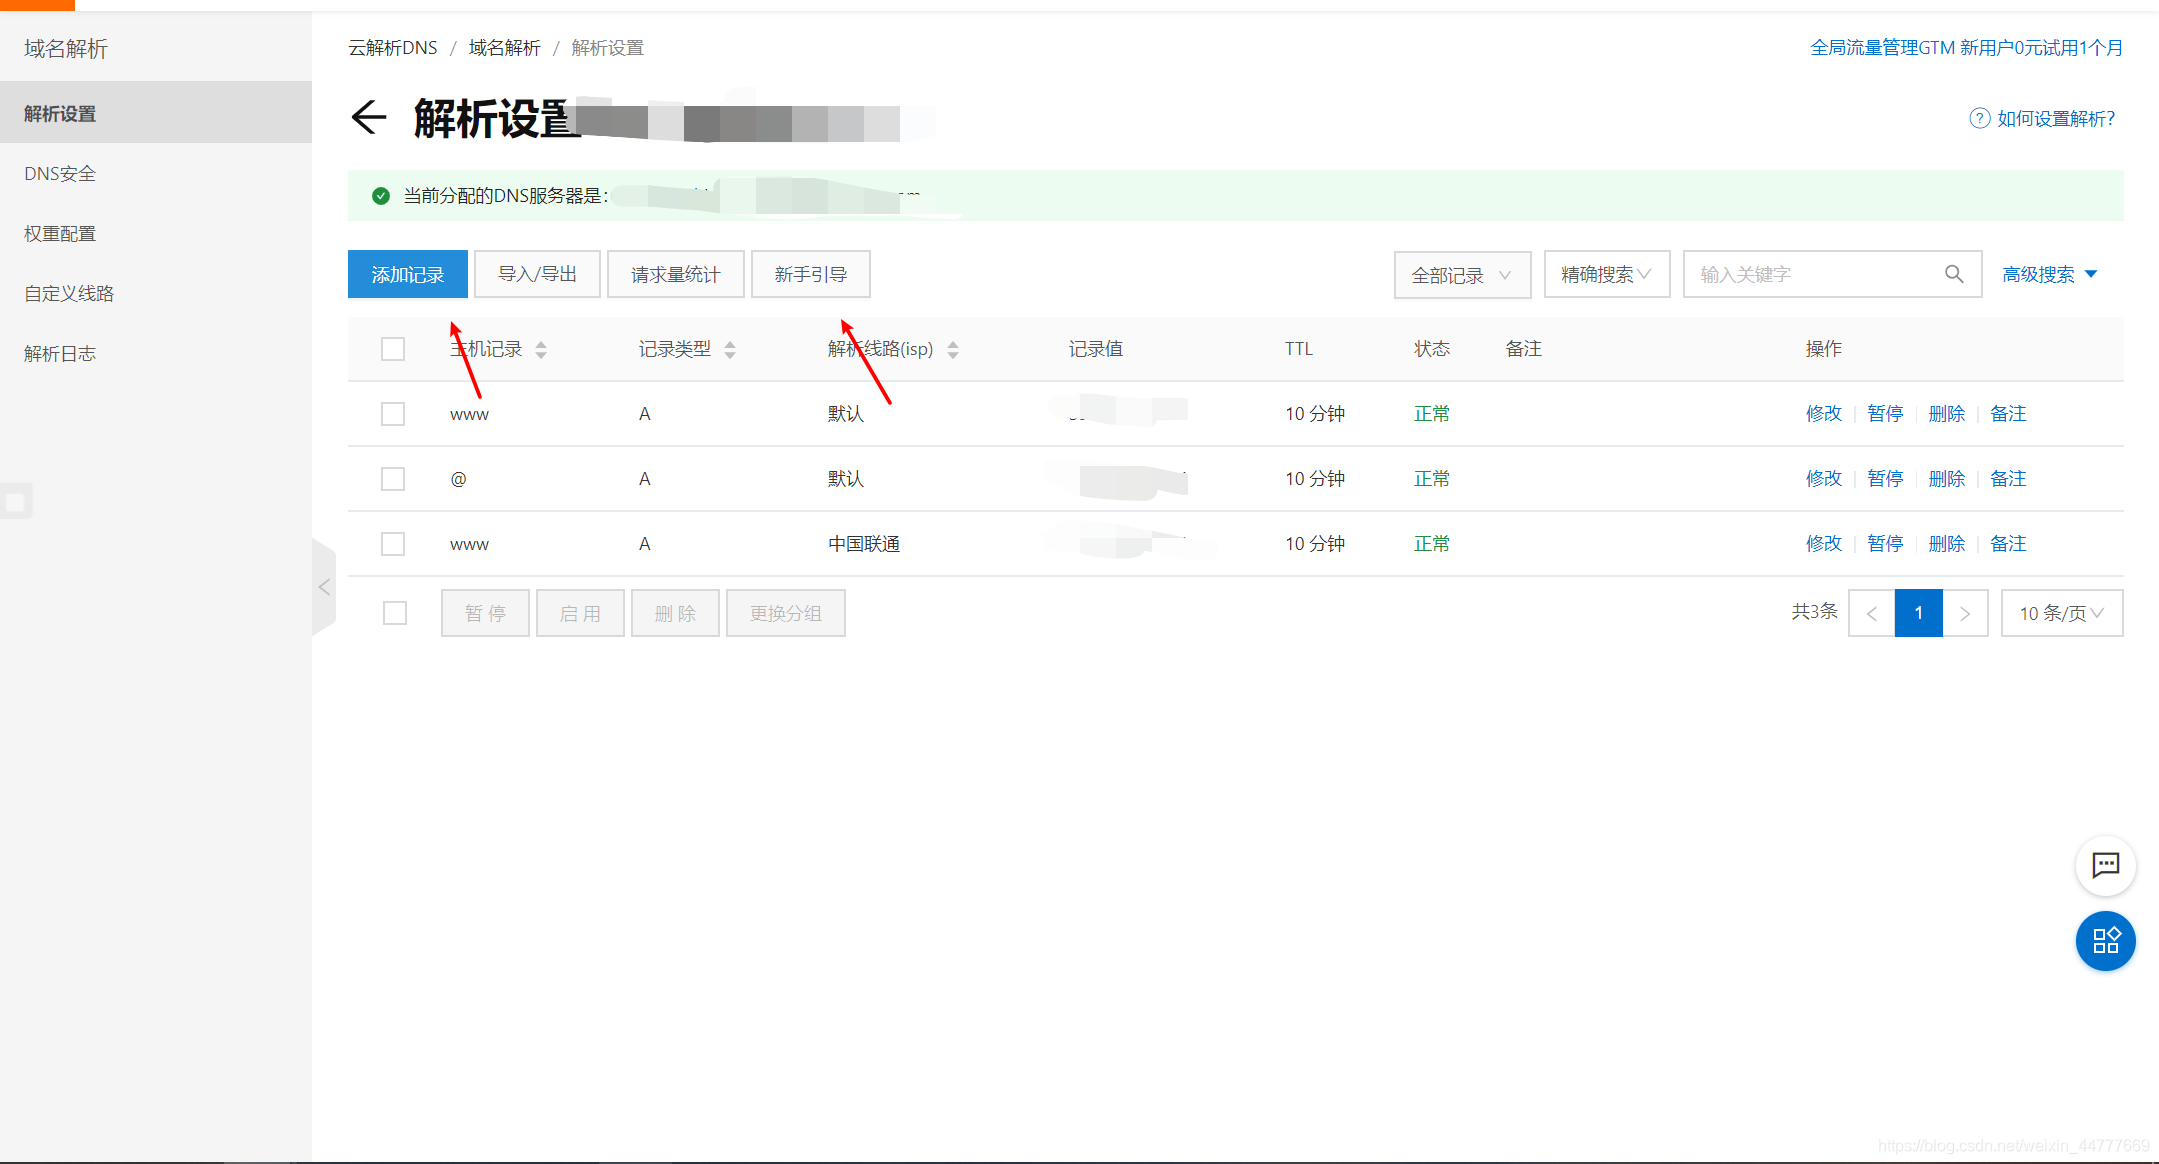Click 域名解析 breadcrumb link
The height and width of the screenshot is (1164, 2159).
(504, 48)
